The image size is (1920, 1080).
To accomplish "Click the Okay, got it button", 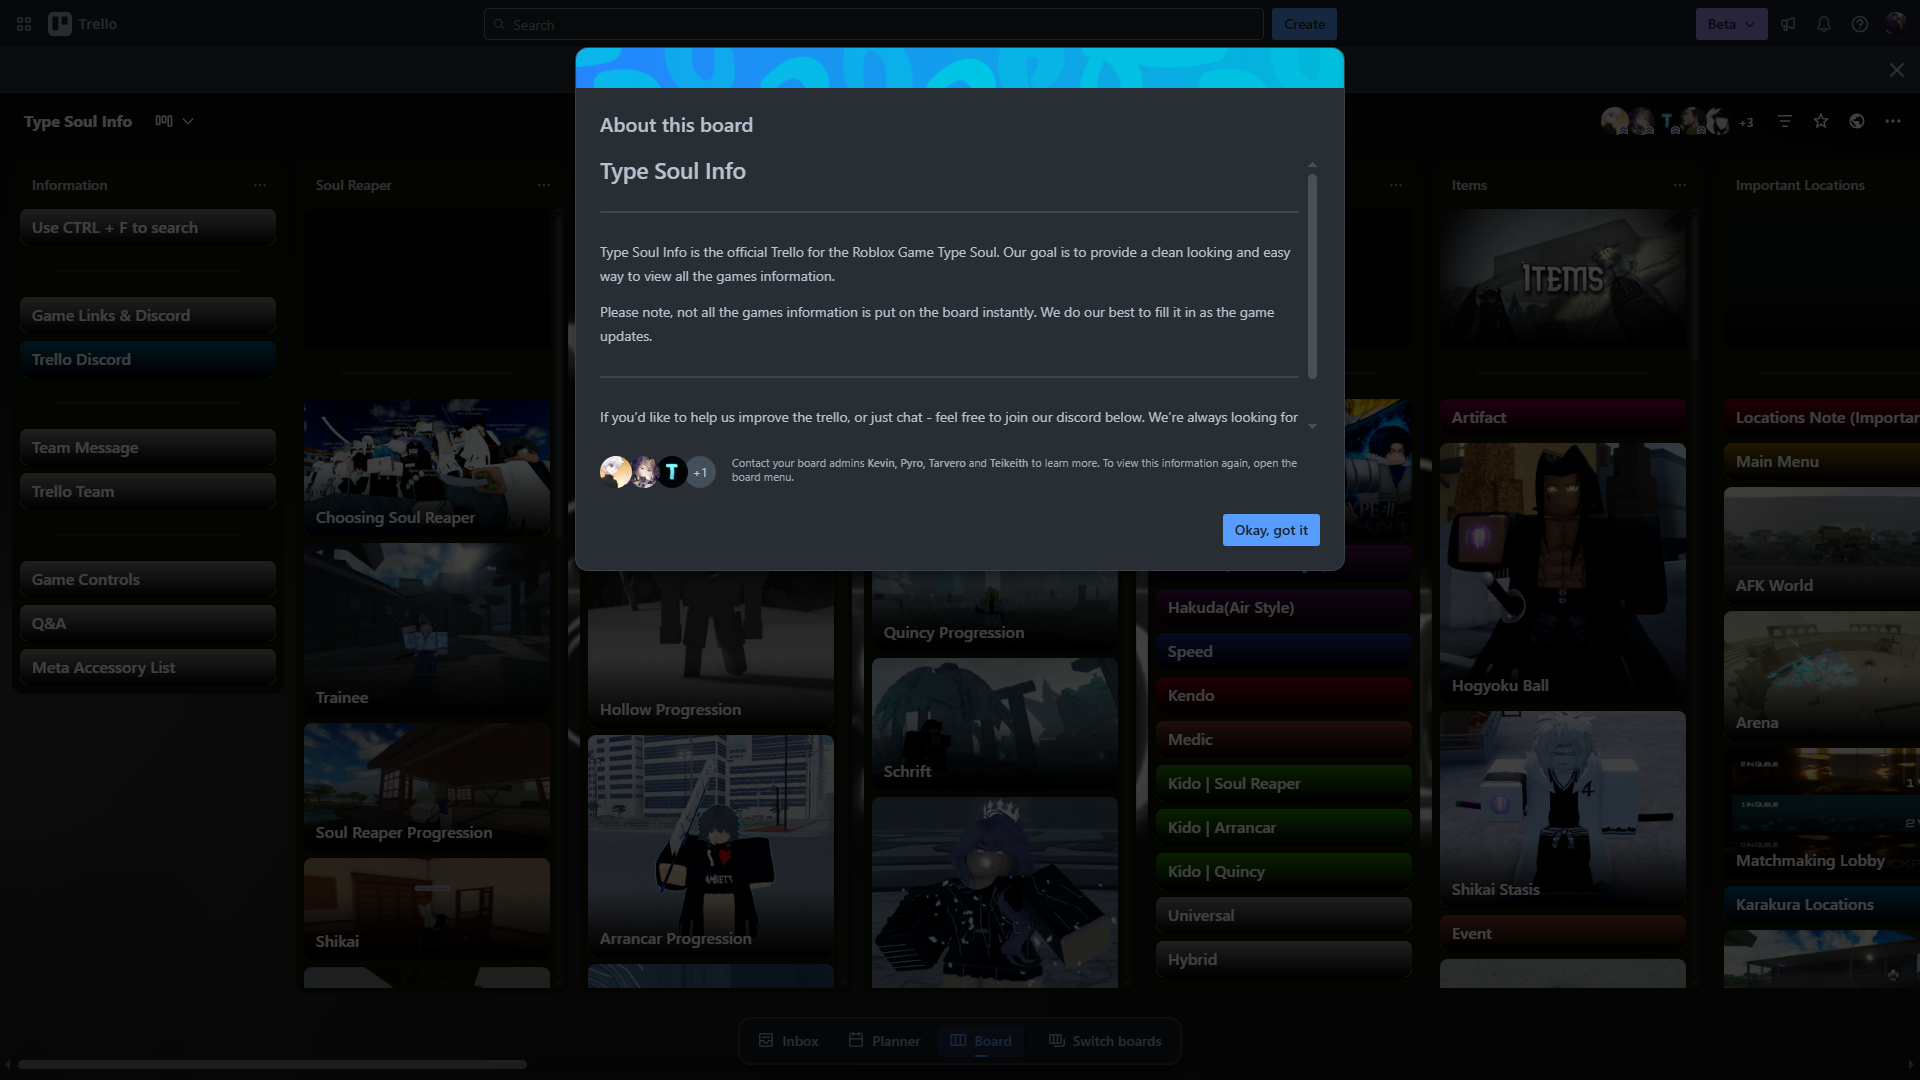I will point(1270,530).
